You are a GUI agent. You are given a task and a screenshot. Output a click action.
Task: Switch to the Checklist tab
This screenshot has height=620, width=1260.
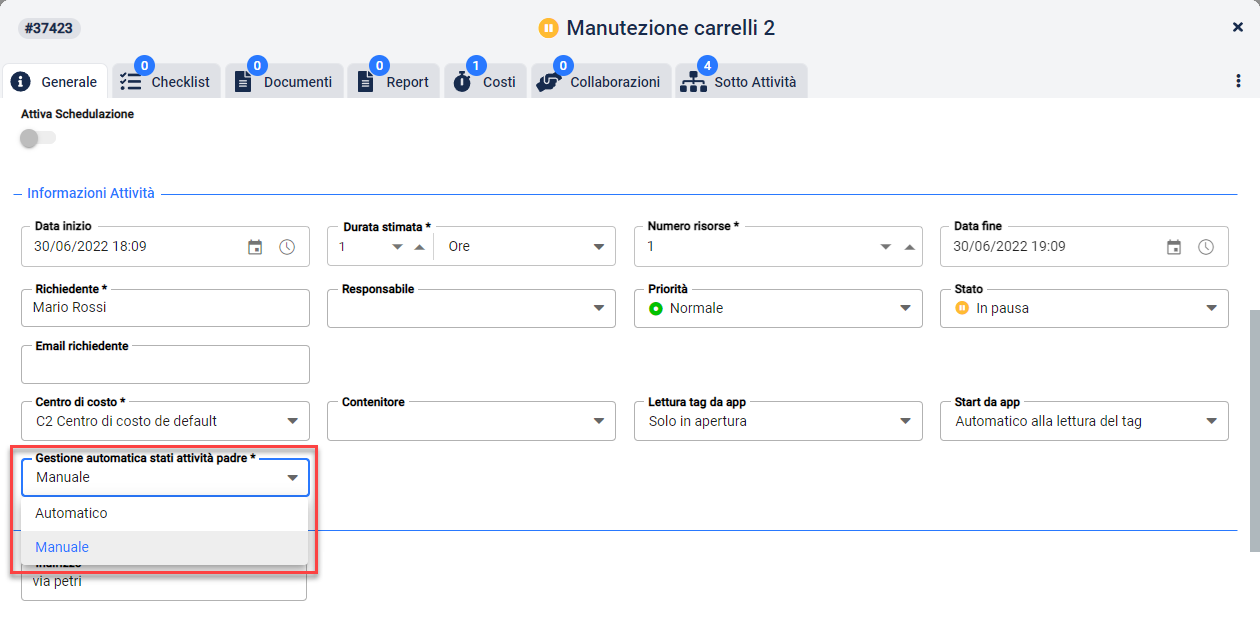[165, 81]
